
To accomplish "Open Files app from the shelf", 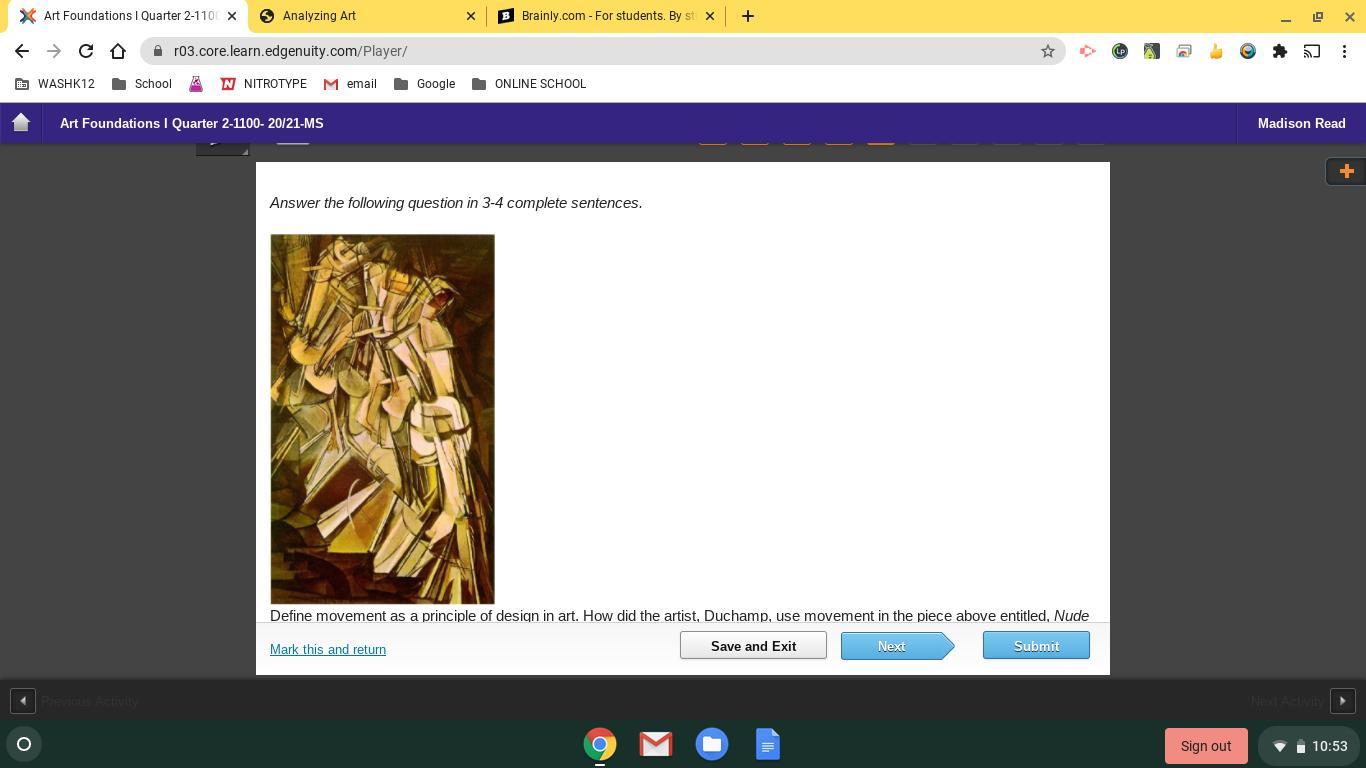I will point(712,744).
